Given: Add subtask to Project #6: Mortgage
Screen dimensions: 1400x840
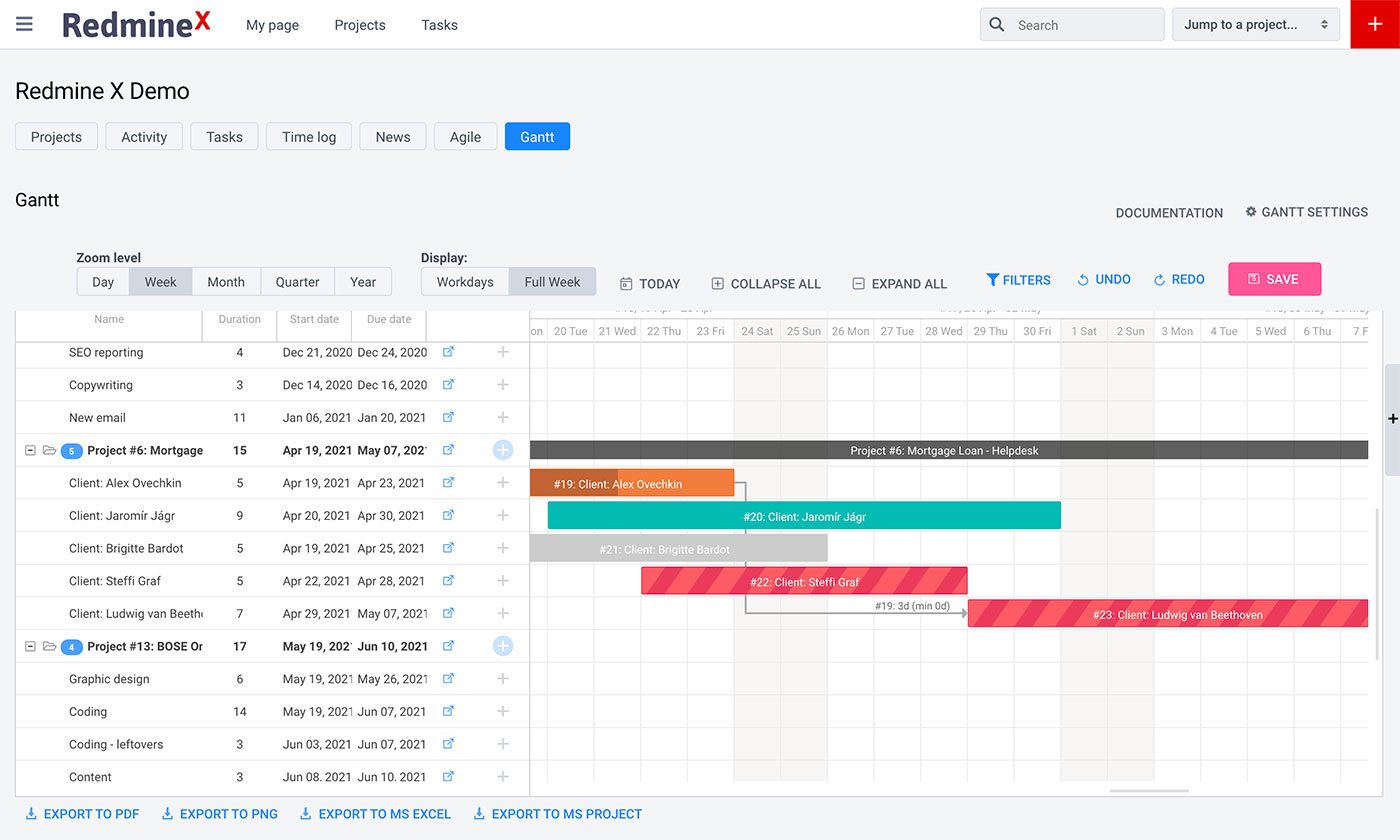Looking at the screenshot, I should (x=503, y=450).
